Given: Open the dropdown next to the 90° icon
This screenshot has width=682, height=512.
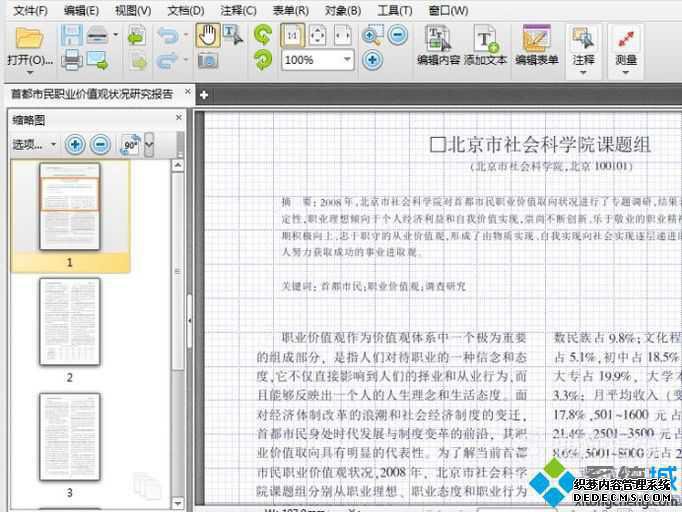Looking at the screenshot, I should 149,144.
